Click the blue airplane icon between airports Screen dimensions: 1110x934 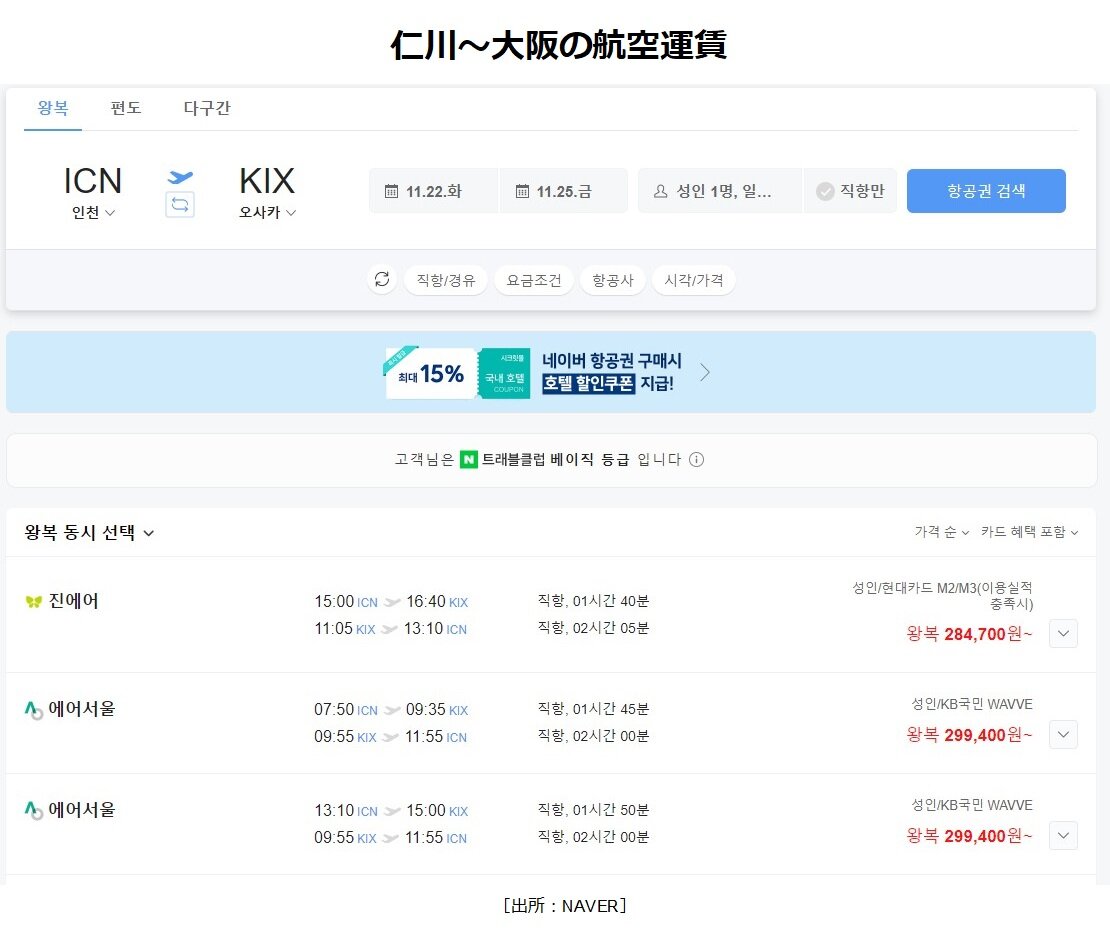pos(180,176)
